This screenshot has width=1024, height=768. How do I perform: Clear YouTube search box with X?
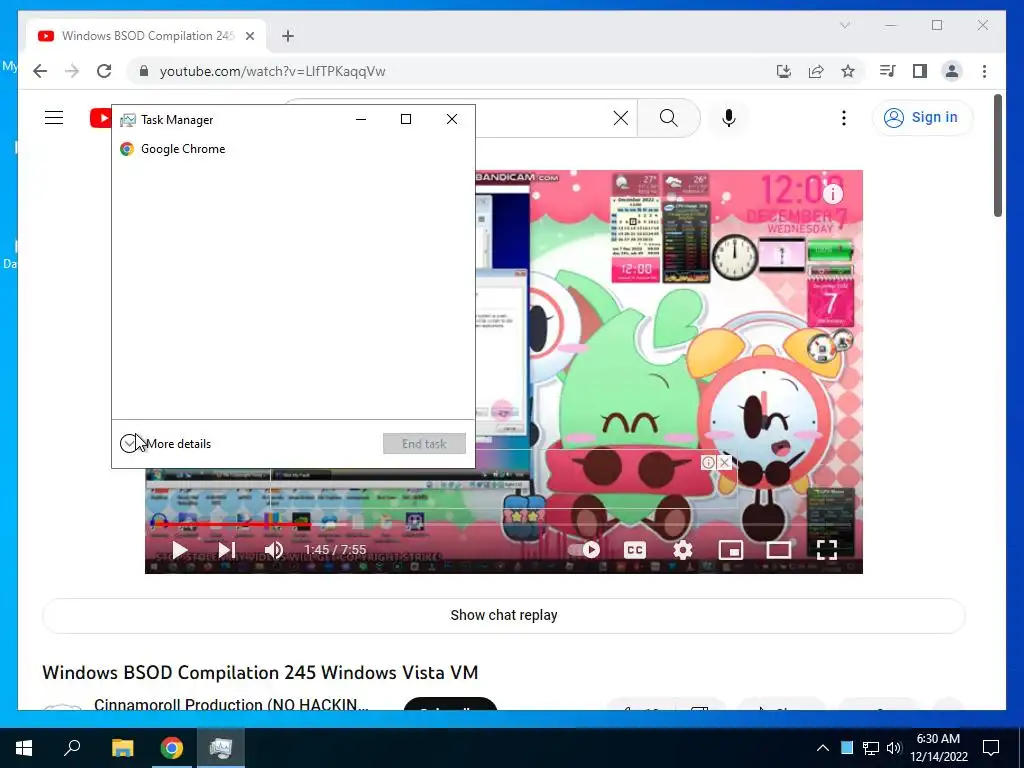point(621,118)
